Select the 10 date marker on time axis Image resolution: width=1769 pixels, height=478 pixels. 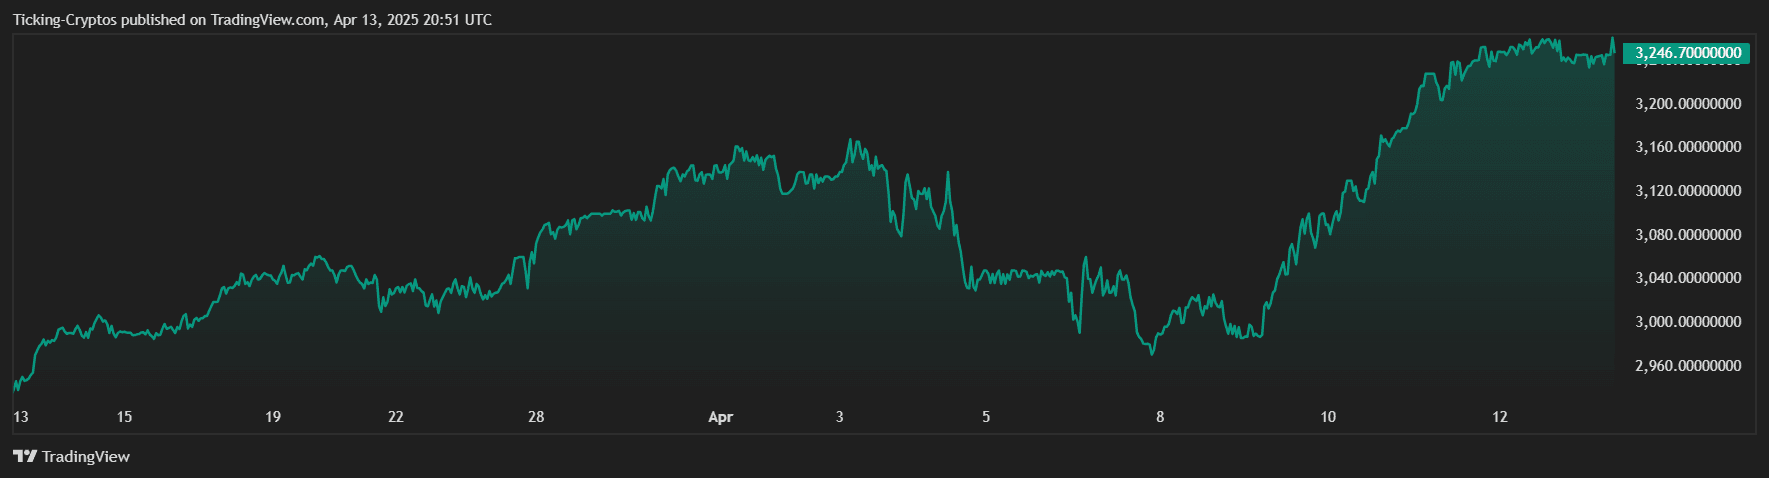[1328, 417]
